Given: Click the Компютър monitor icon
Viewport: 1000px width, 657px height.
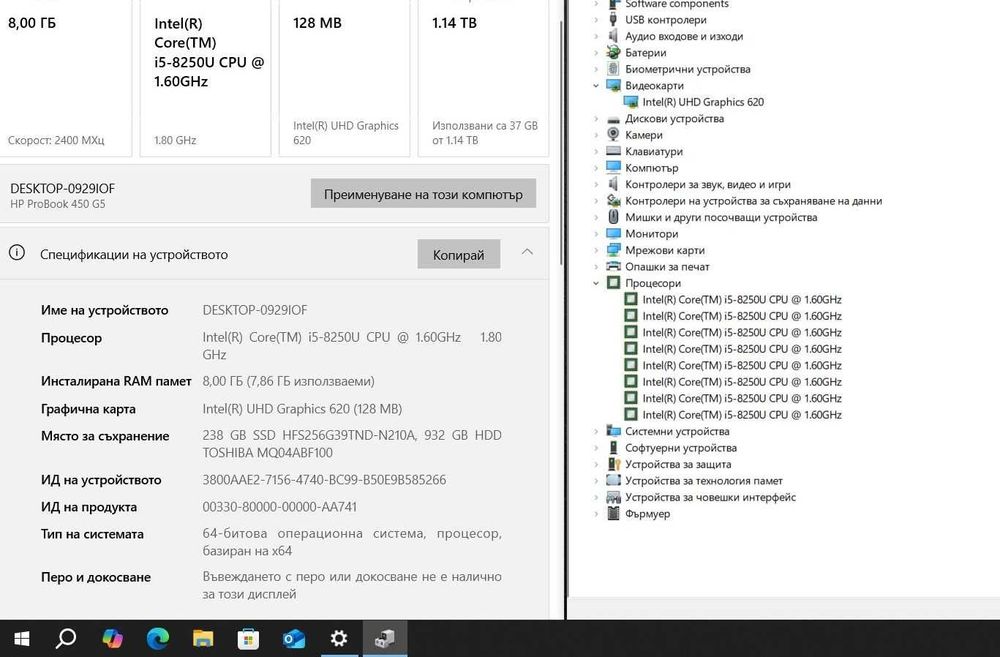Looking at the screenshot, I should point(614,168).
